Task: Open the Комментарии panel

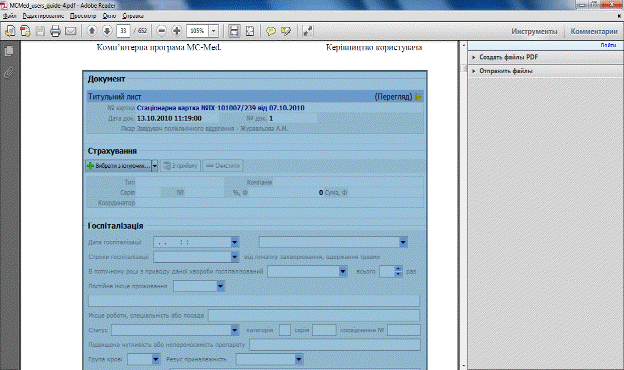Action: click(x=594, y=31)
